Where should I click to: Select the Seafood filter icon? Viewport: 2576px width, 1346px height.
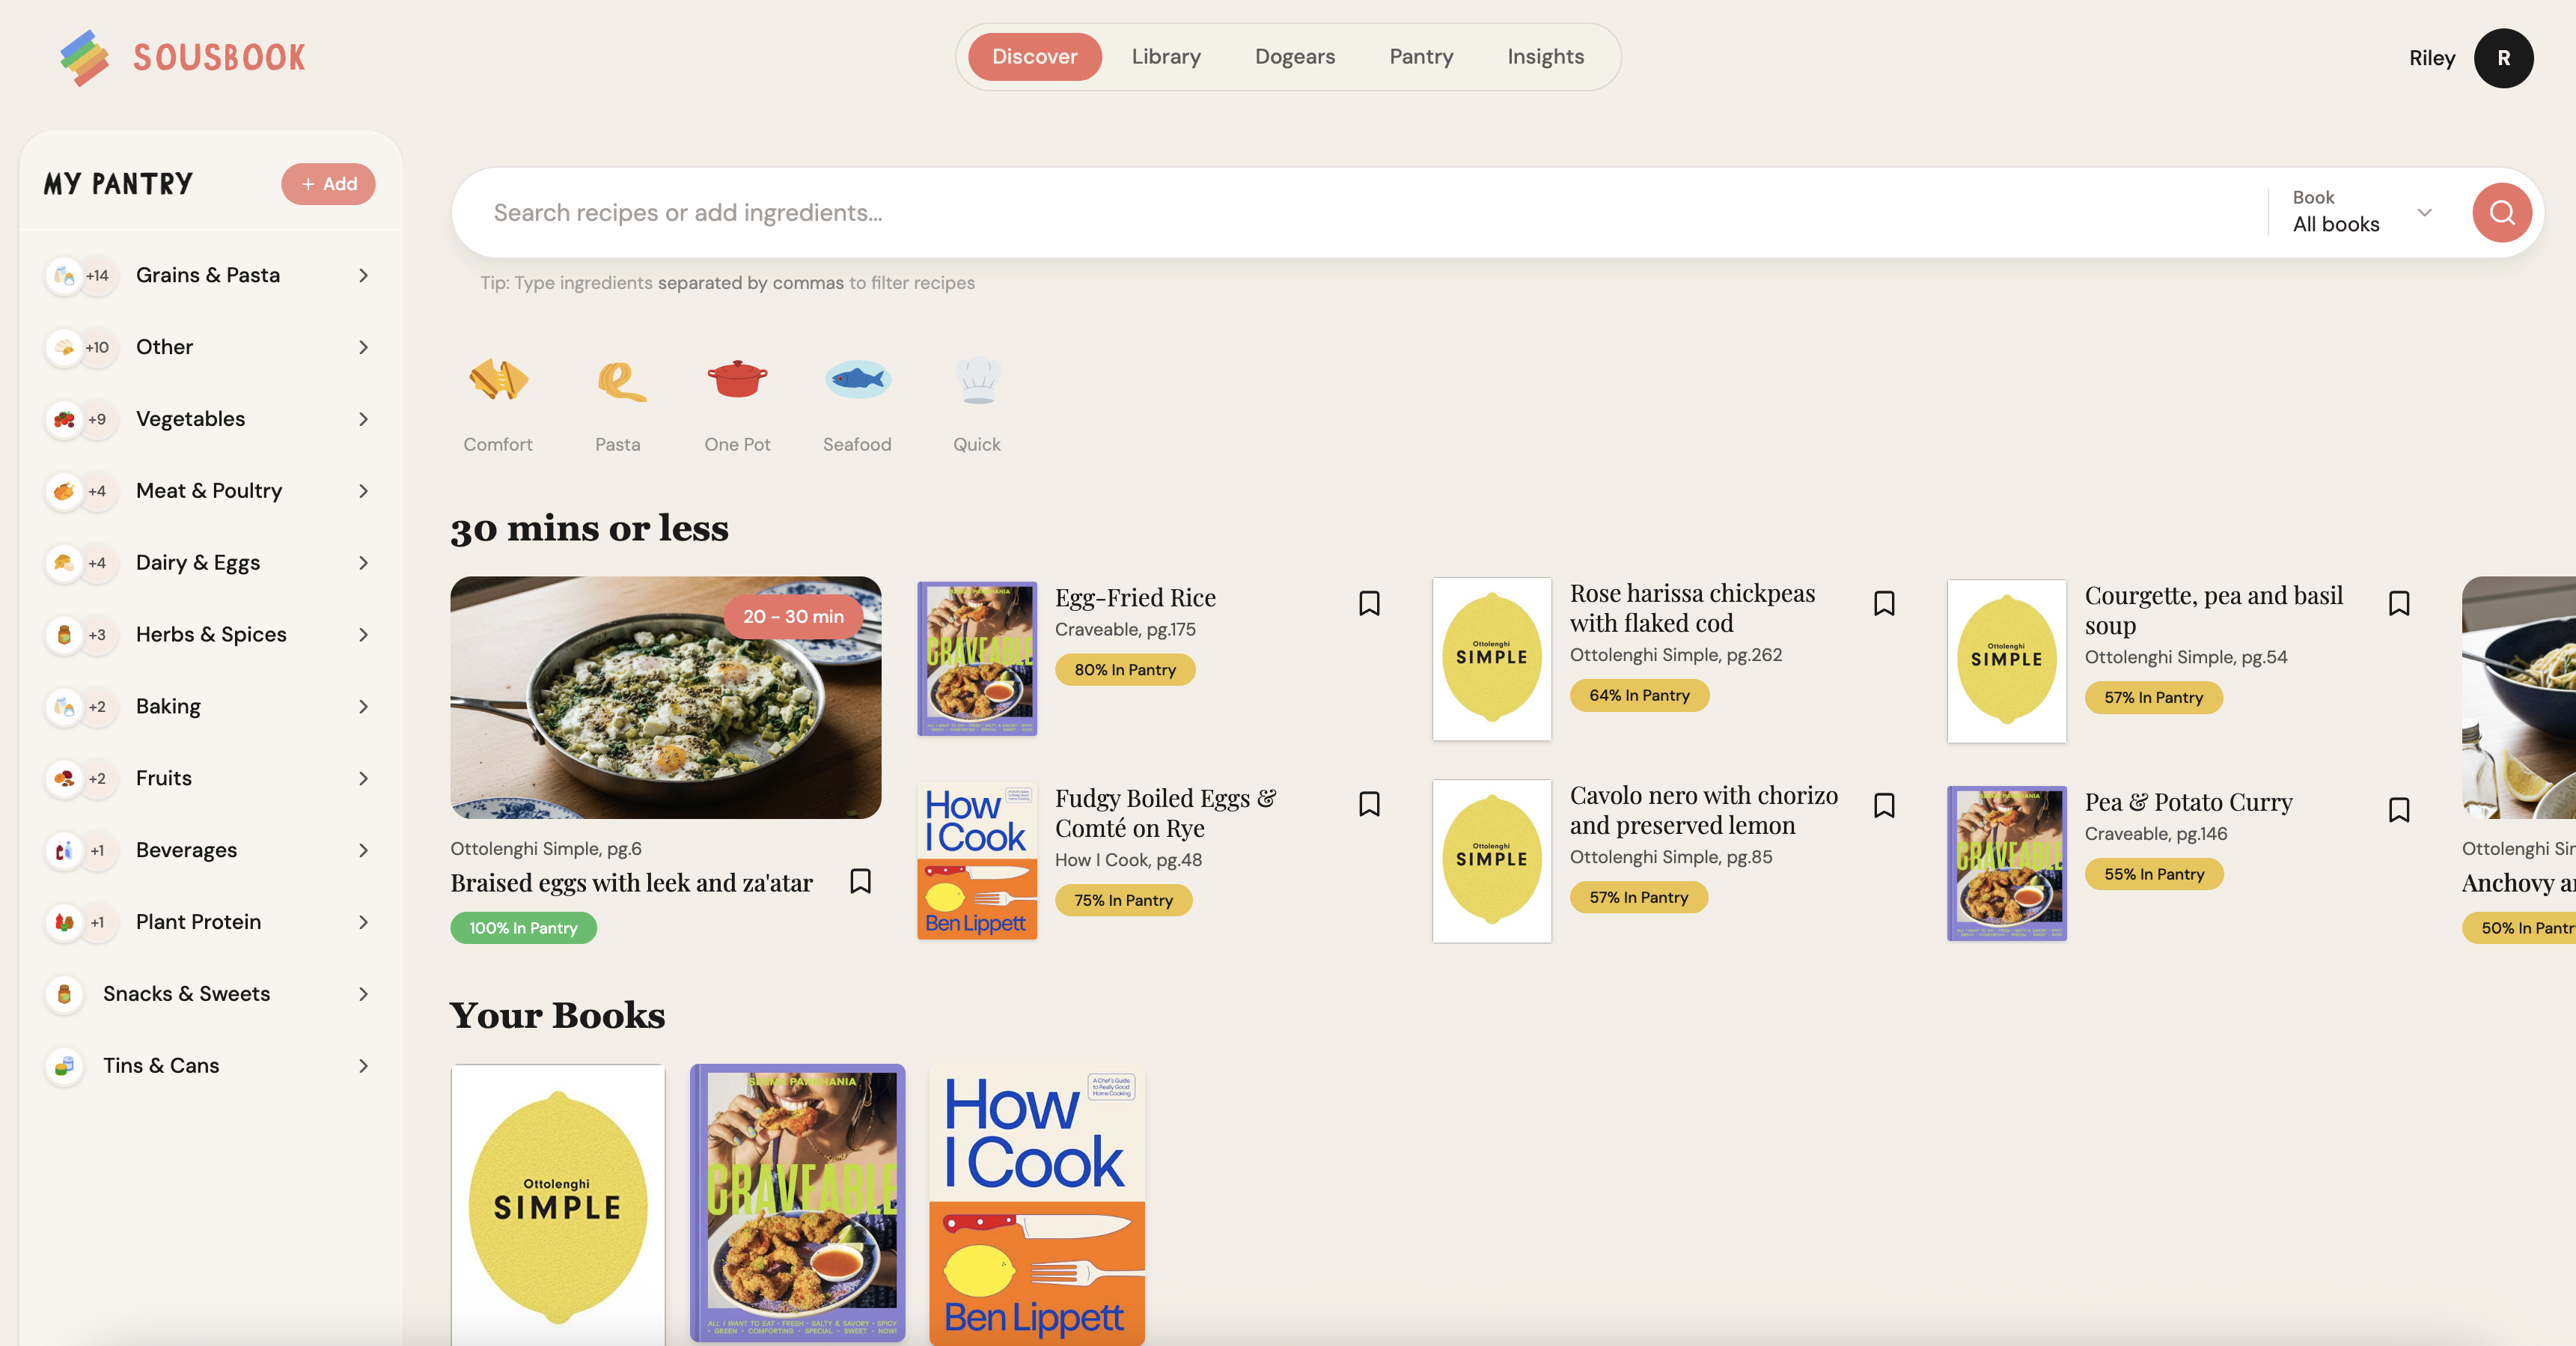(x=857, y=380)
